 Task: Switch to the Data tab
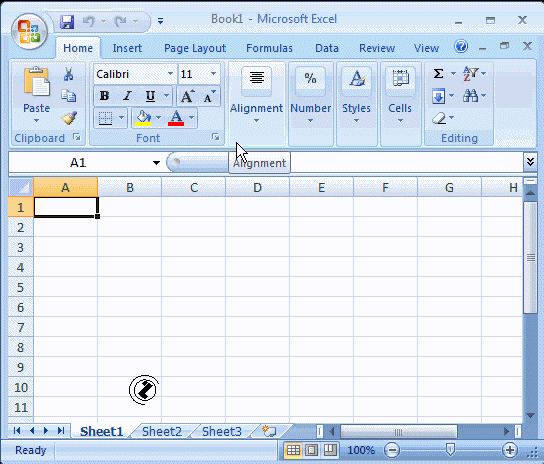tap(327, 48)
